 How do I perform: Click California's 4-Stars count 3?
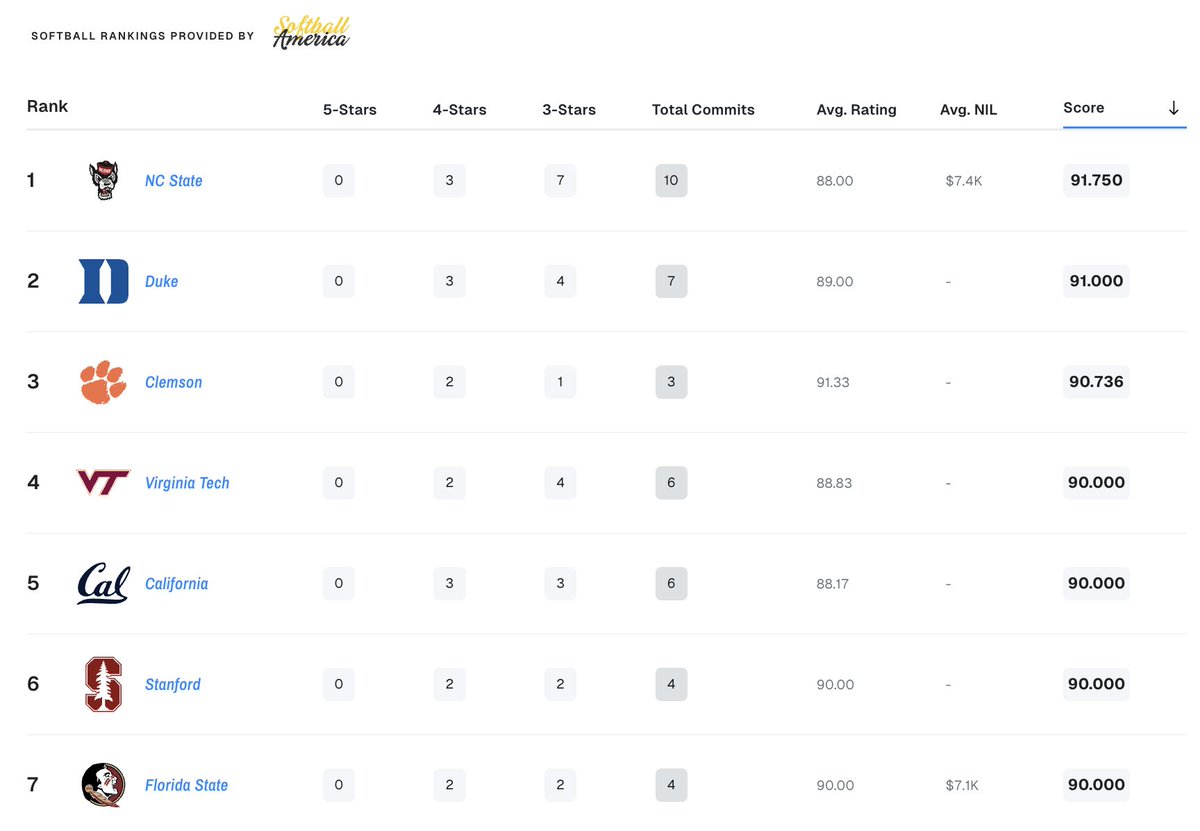[x=449, y=584]
